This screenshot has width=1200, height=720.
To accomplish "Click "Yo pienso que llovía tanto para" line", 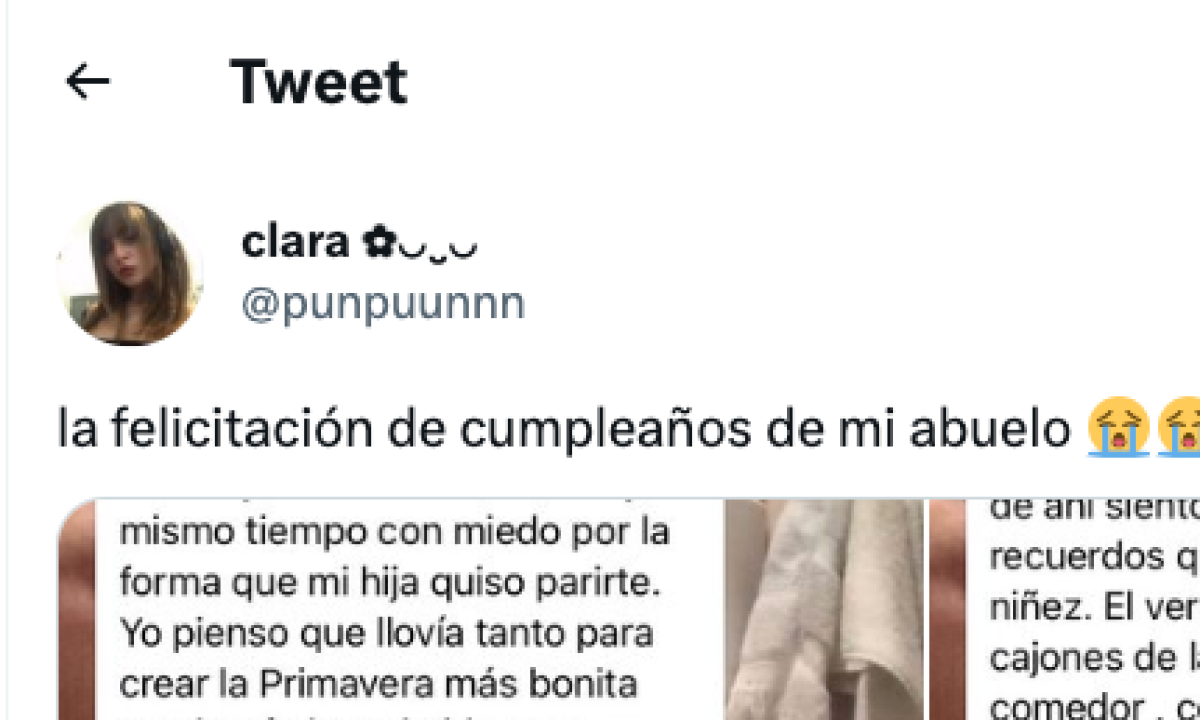I will point(386,634).
